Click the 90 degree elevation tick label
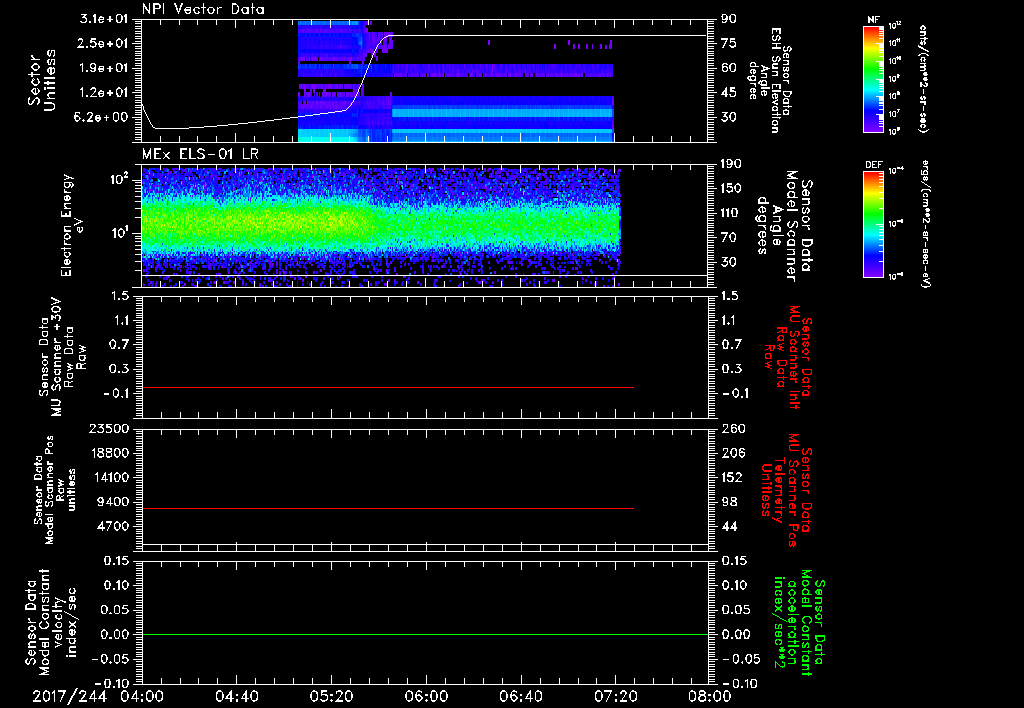The image size is (1024, 708). [729, 19]
